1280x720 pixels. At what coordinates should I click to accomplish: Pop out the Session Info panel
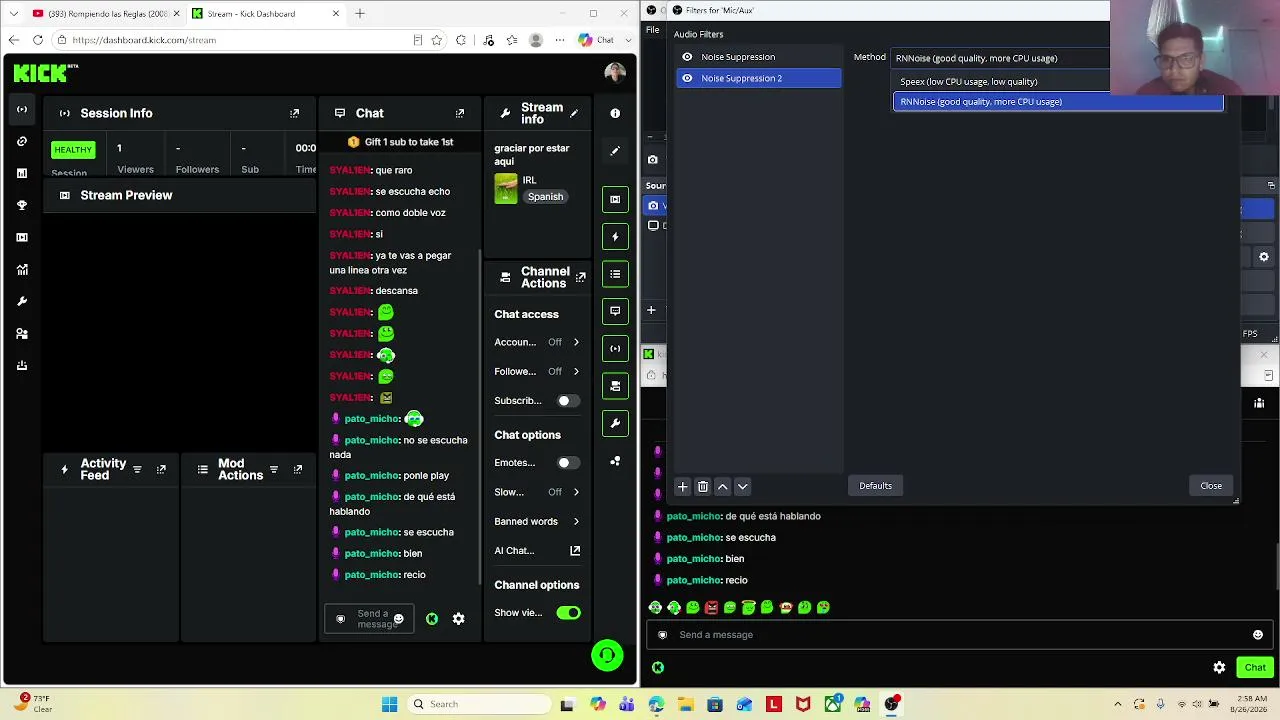294,114
